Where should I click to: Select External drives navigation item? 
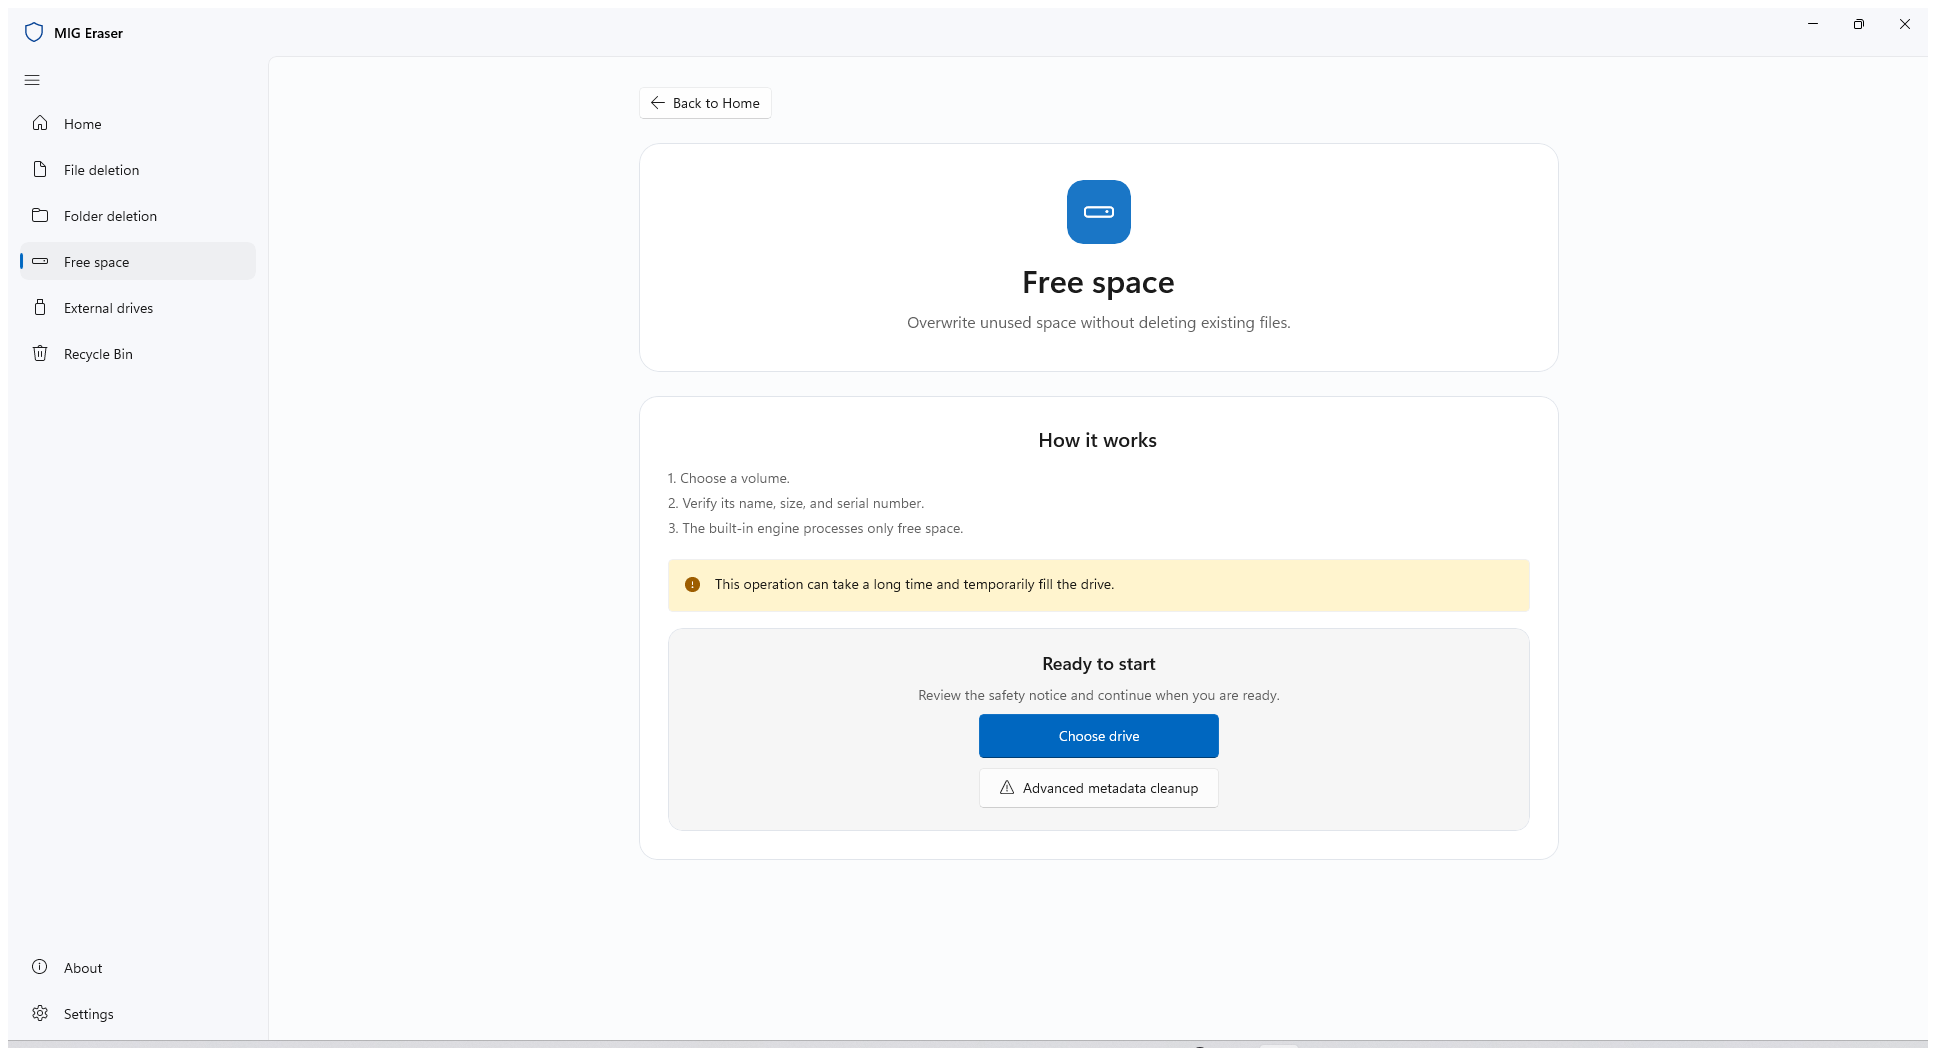coord(138,308)
